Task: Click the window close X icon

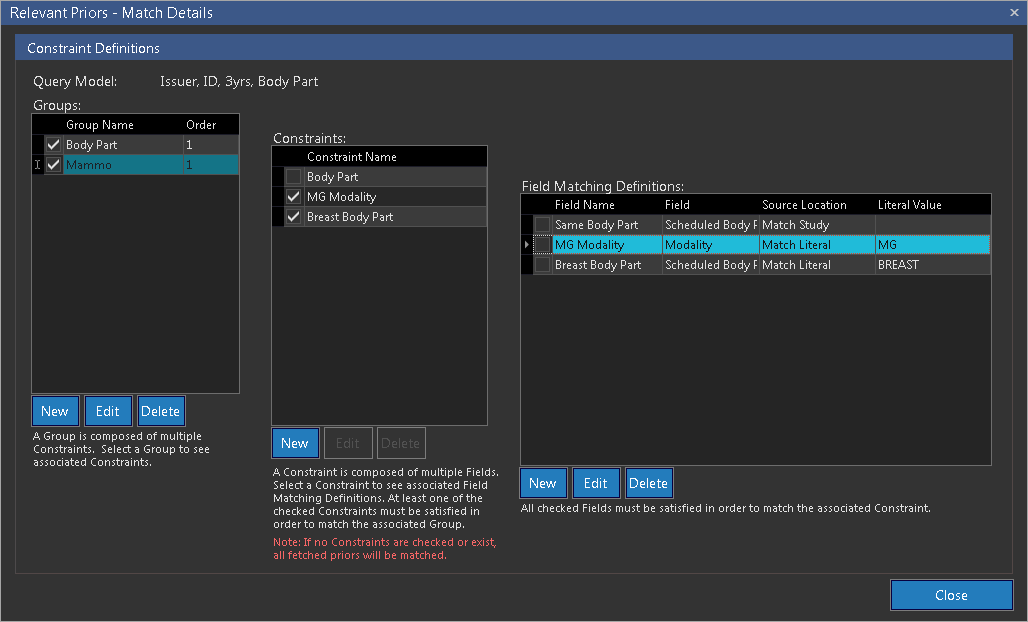Action: pos(1014,13)
